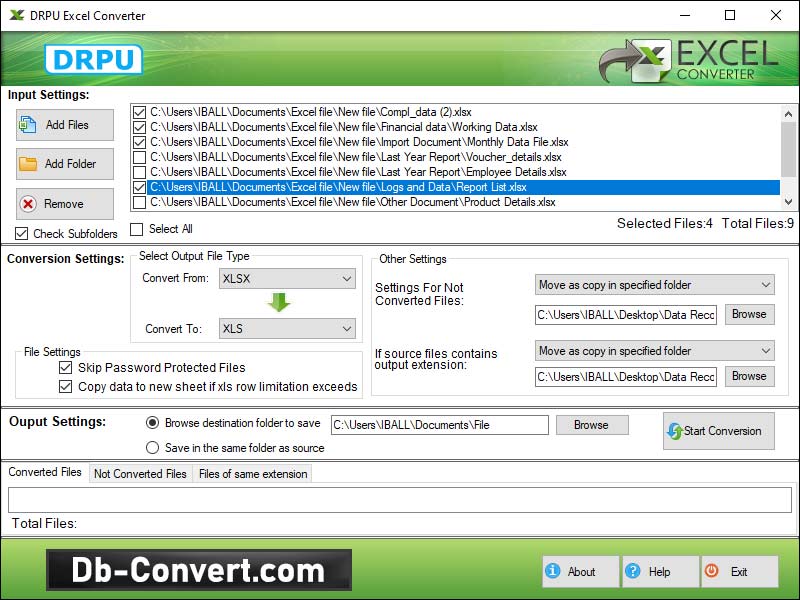Click the Excel Converter logo in banner
This screenshot has width=800, height=600.
(x=690, y=60)
